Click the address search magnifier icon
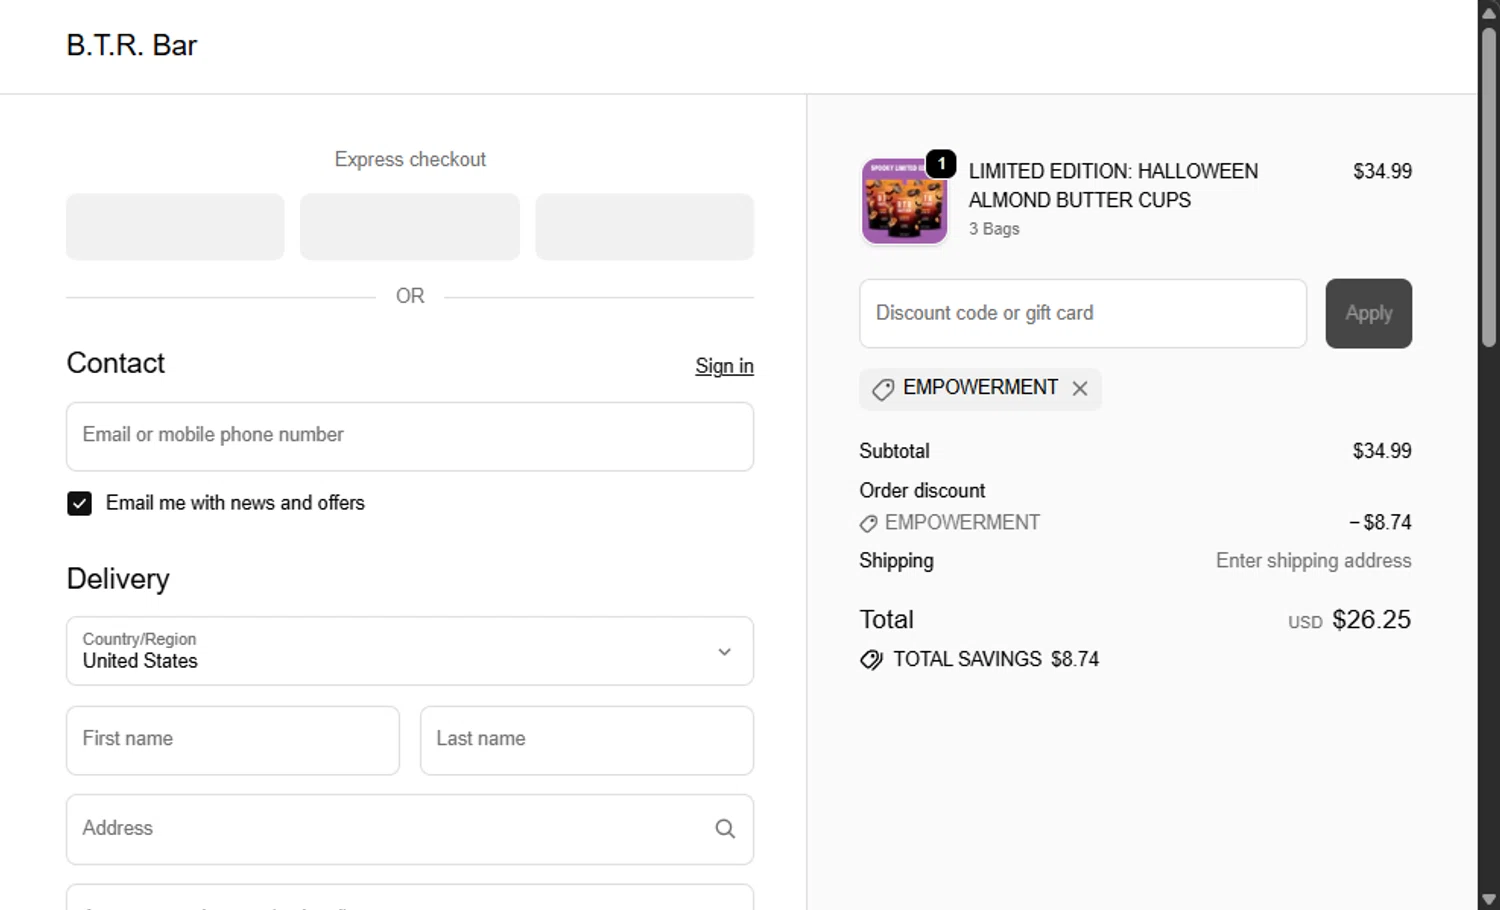This screenshot has height=910, width=1500. click(x=725, y=829)
